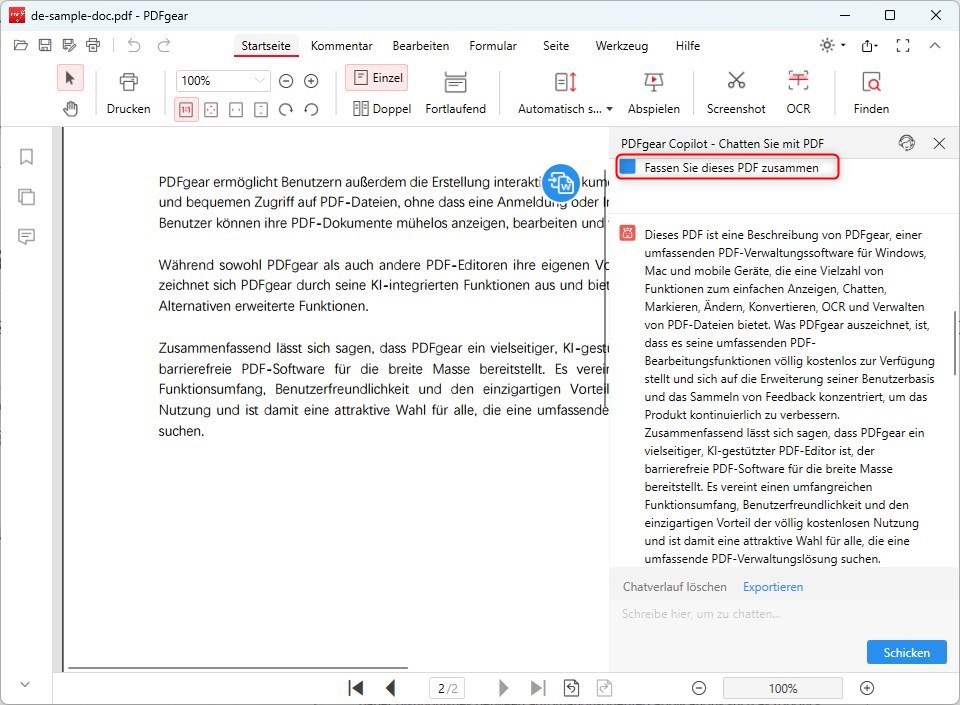Image resolution: width=960 pixels, height=705 pixels.
Task: Click the Drucken print button
Action: point(129,93)
